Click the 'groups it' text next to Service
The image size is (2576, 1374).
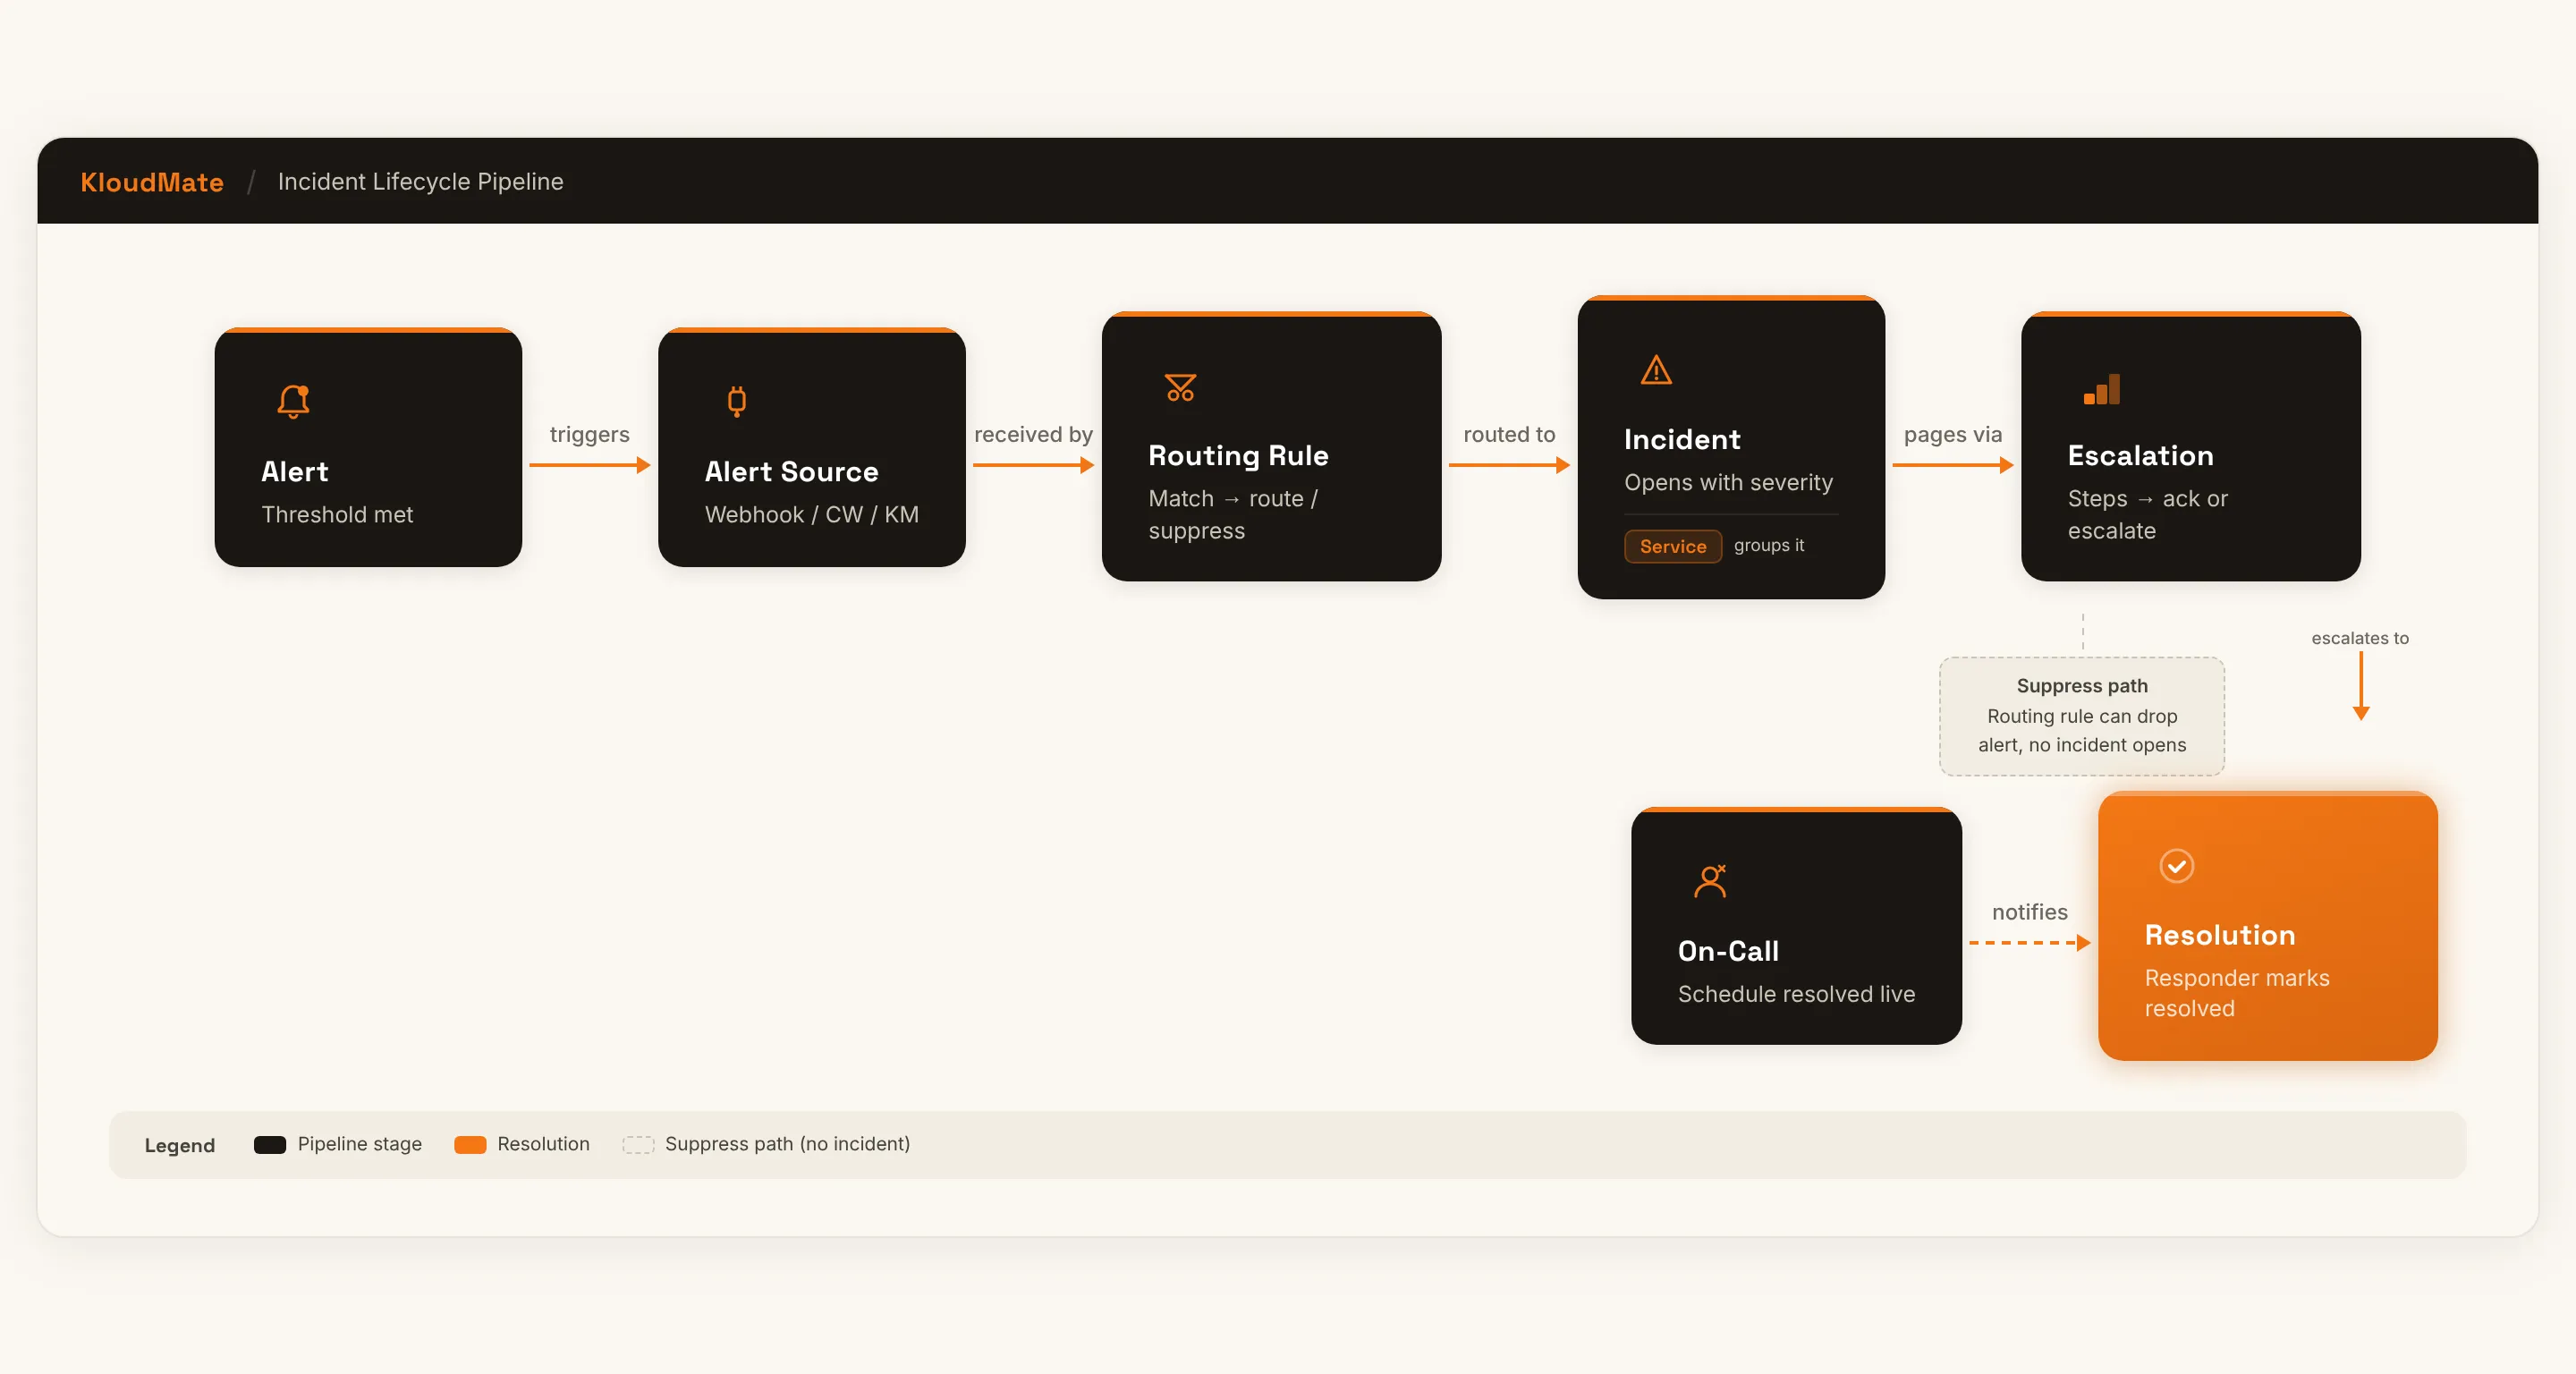pyautogui.click(x=1769, y=546)
